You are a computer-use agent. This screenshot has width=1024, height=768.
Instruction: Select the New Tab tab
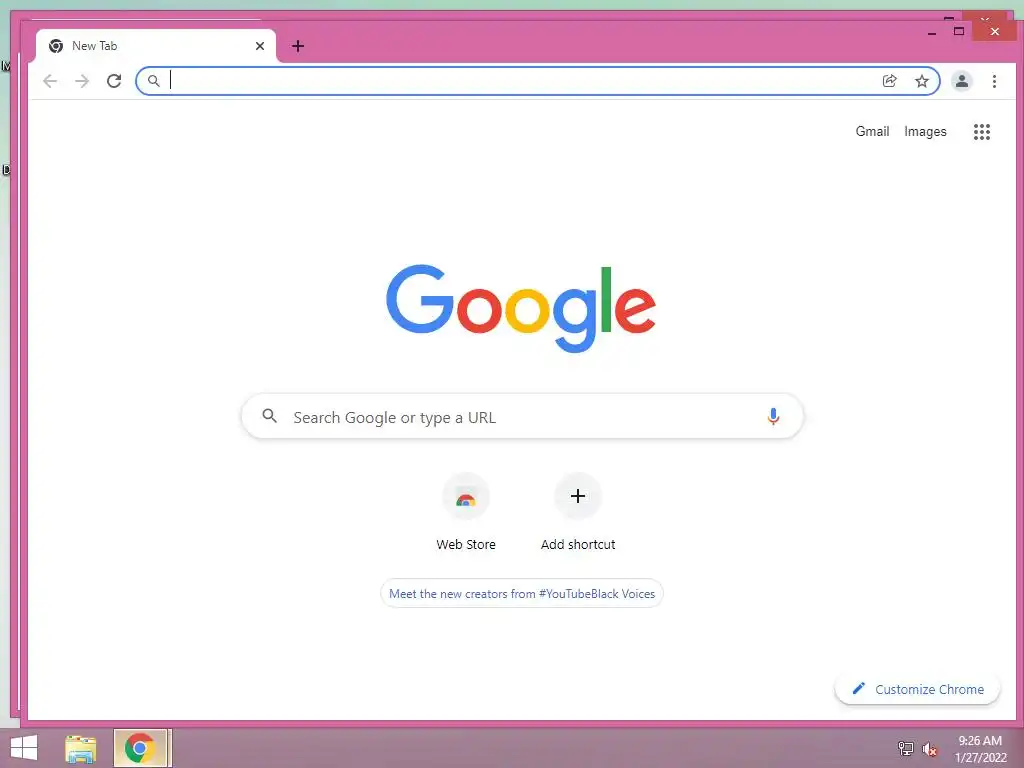pyautogui.click(x=156, y=46)
